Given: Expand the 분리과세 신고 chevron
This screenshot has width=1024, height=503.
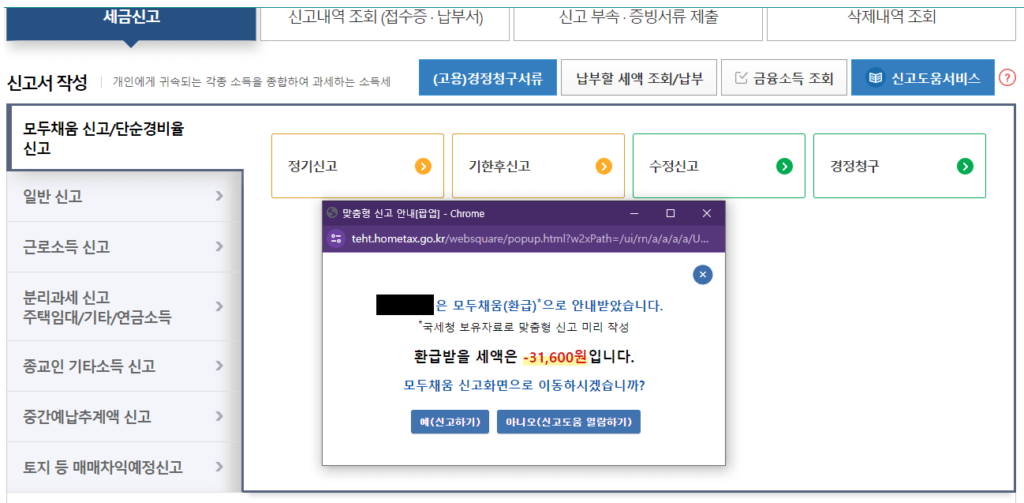Looking at the screenshot, I should point(219,306).
